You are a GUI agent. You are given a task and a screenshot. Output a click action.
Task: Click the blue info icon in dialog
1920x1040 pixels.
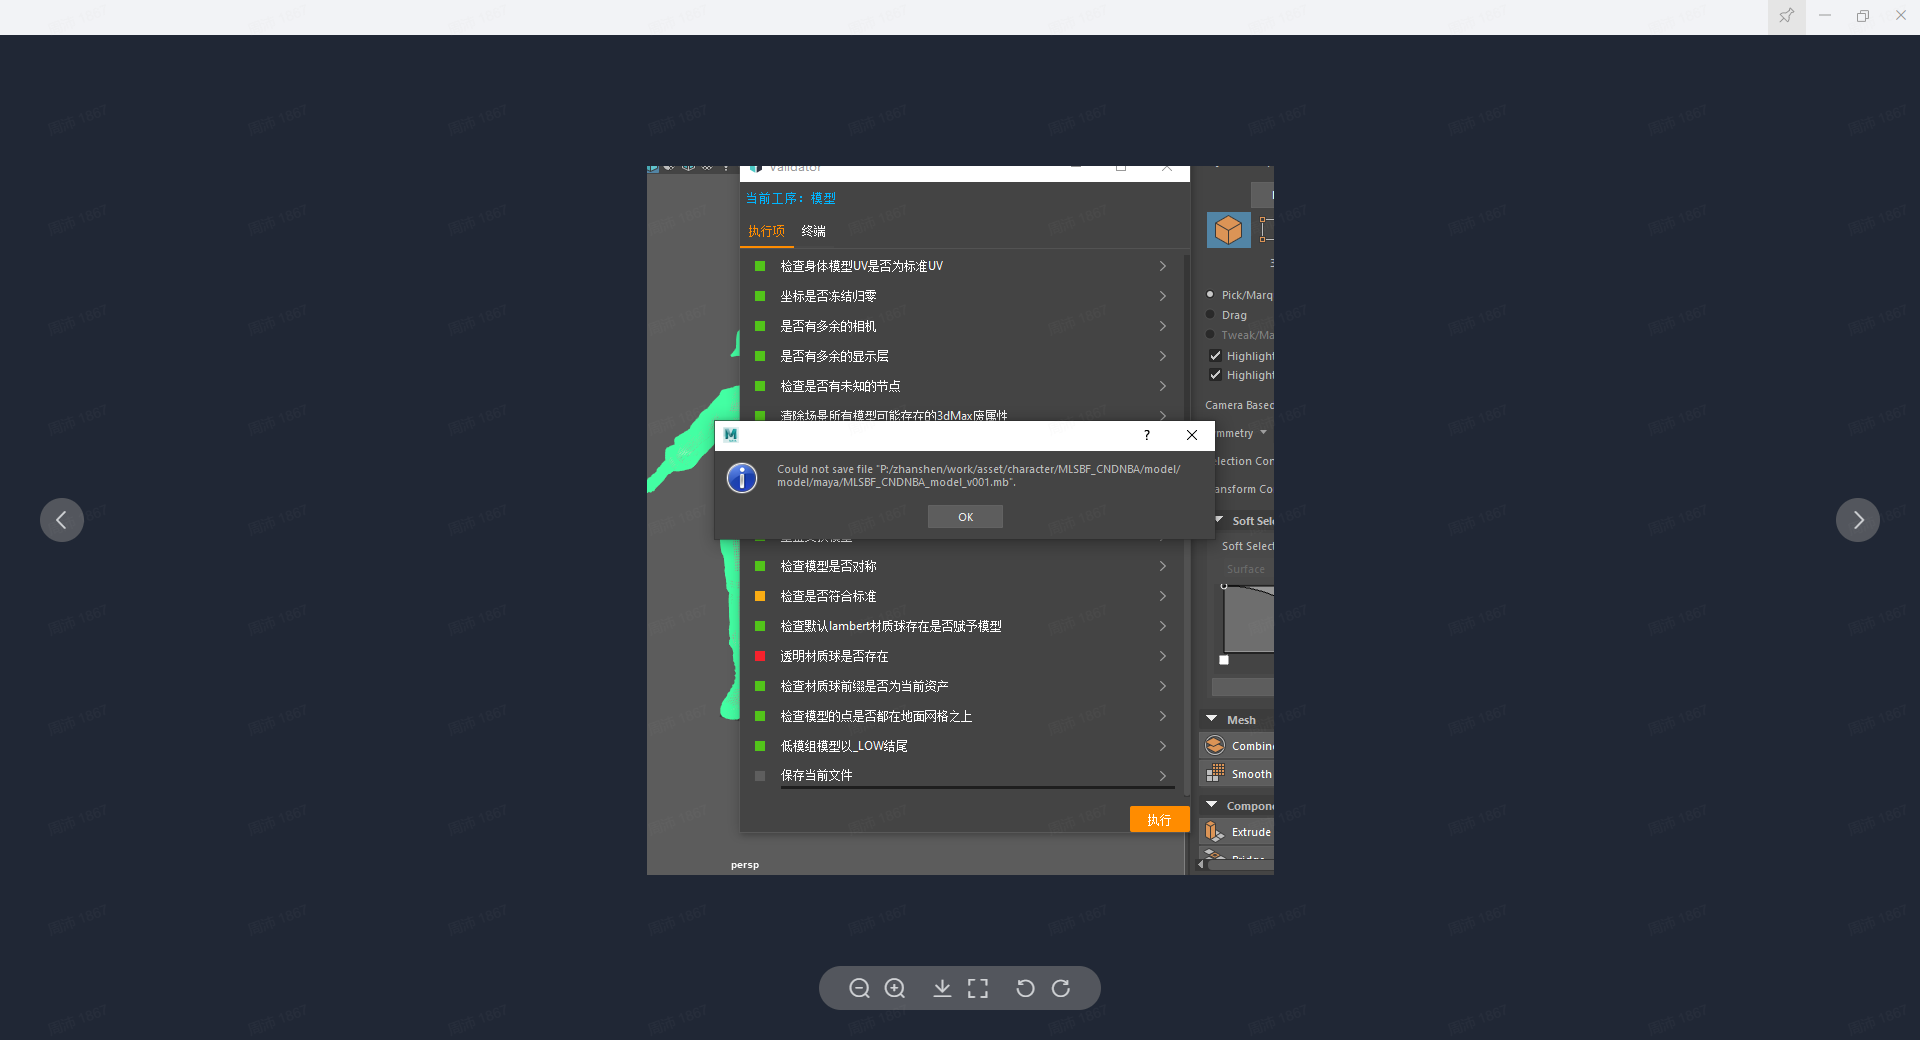pos(742,478)
